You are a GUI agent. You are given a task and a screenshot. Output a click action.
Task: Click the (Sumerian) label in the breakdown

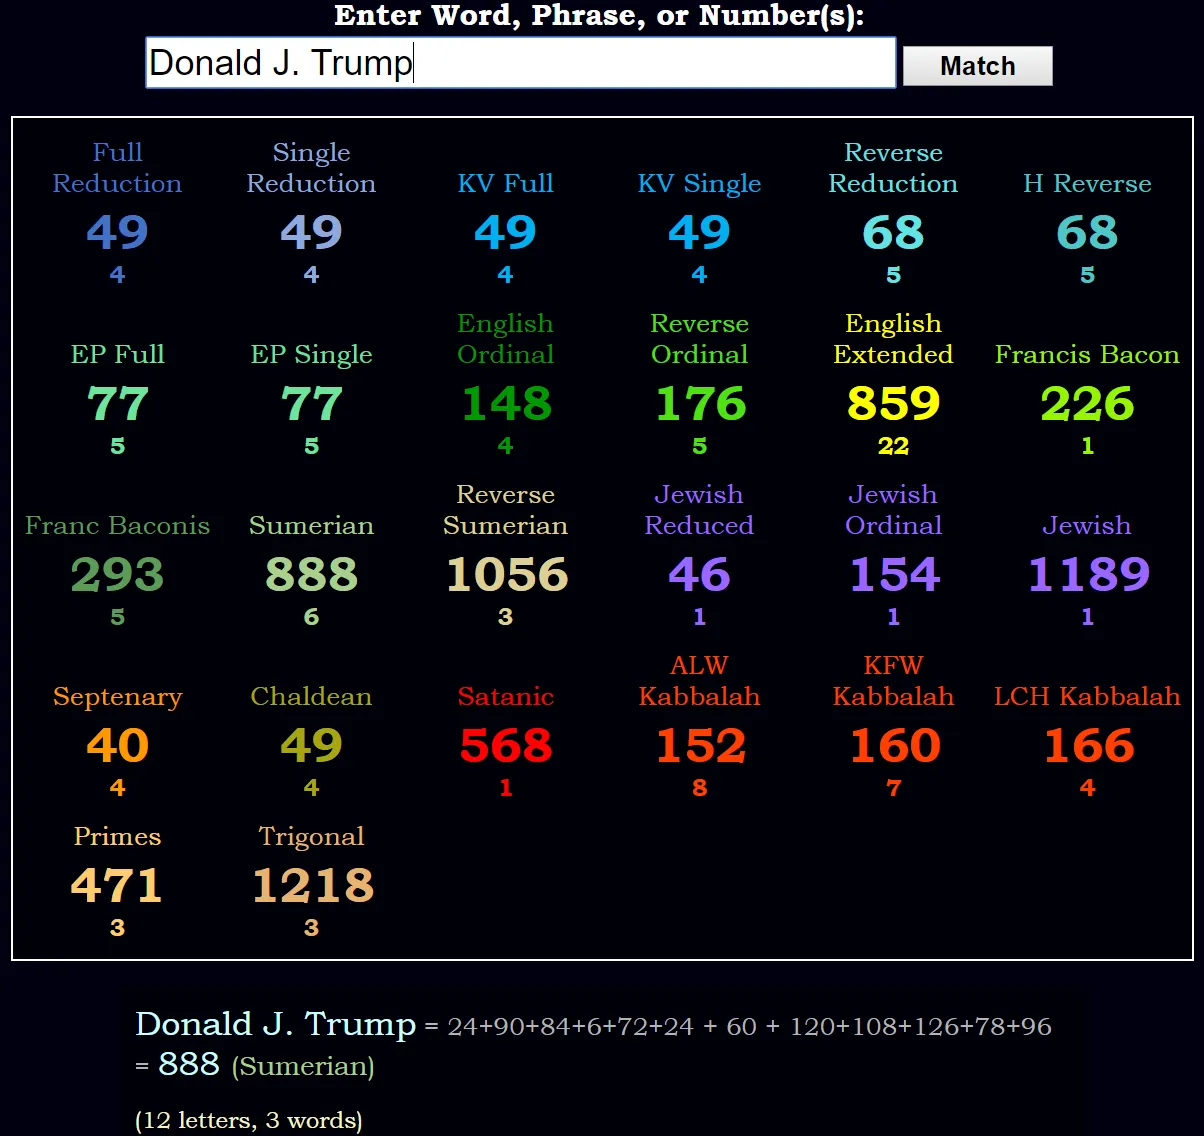click(x=303, y=1067)
